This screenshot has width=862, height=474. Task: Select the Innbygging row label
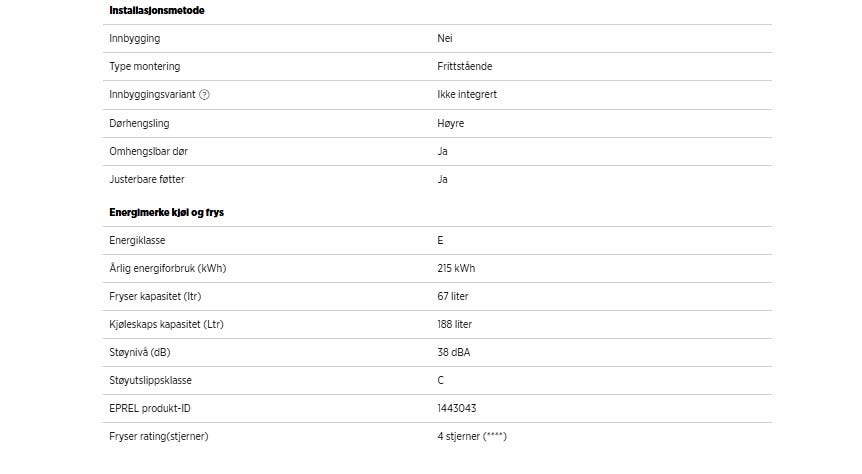point(135,38)
